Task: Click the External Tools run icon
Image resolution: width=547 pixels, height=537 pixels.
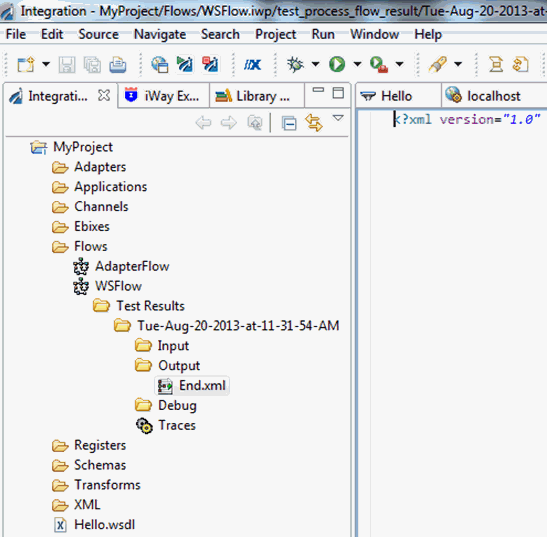Action: tap(379, 65)
